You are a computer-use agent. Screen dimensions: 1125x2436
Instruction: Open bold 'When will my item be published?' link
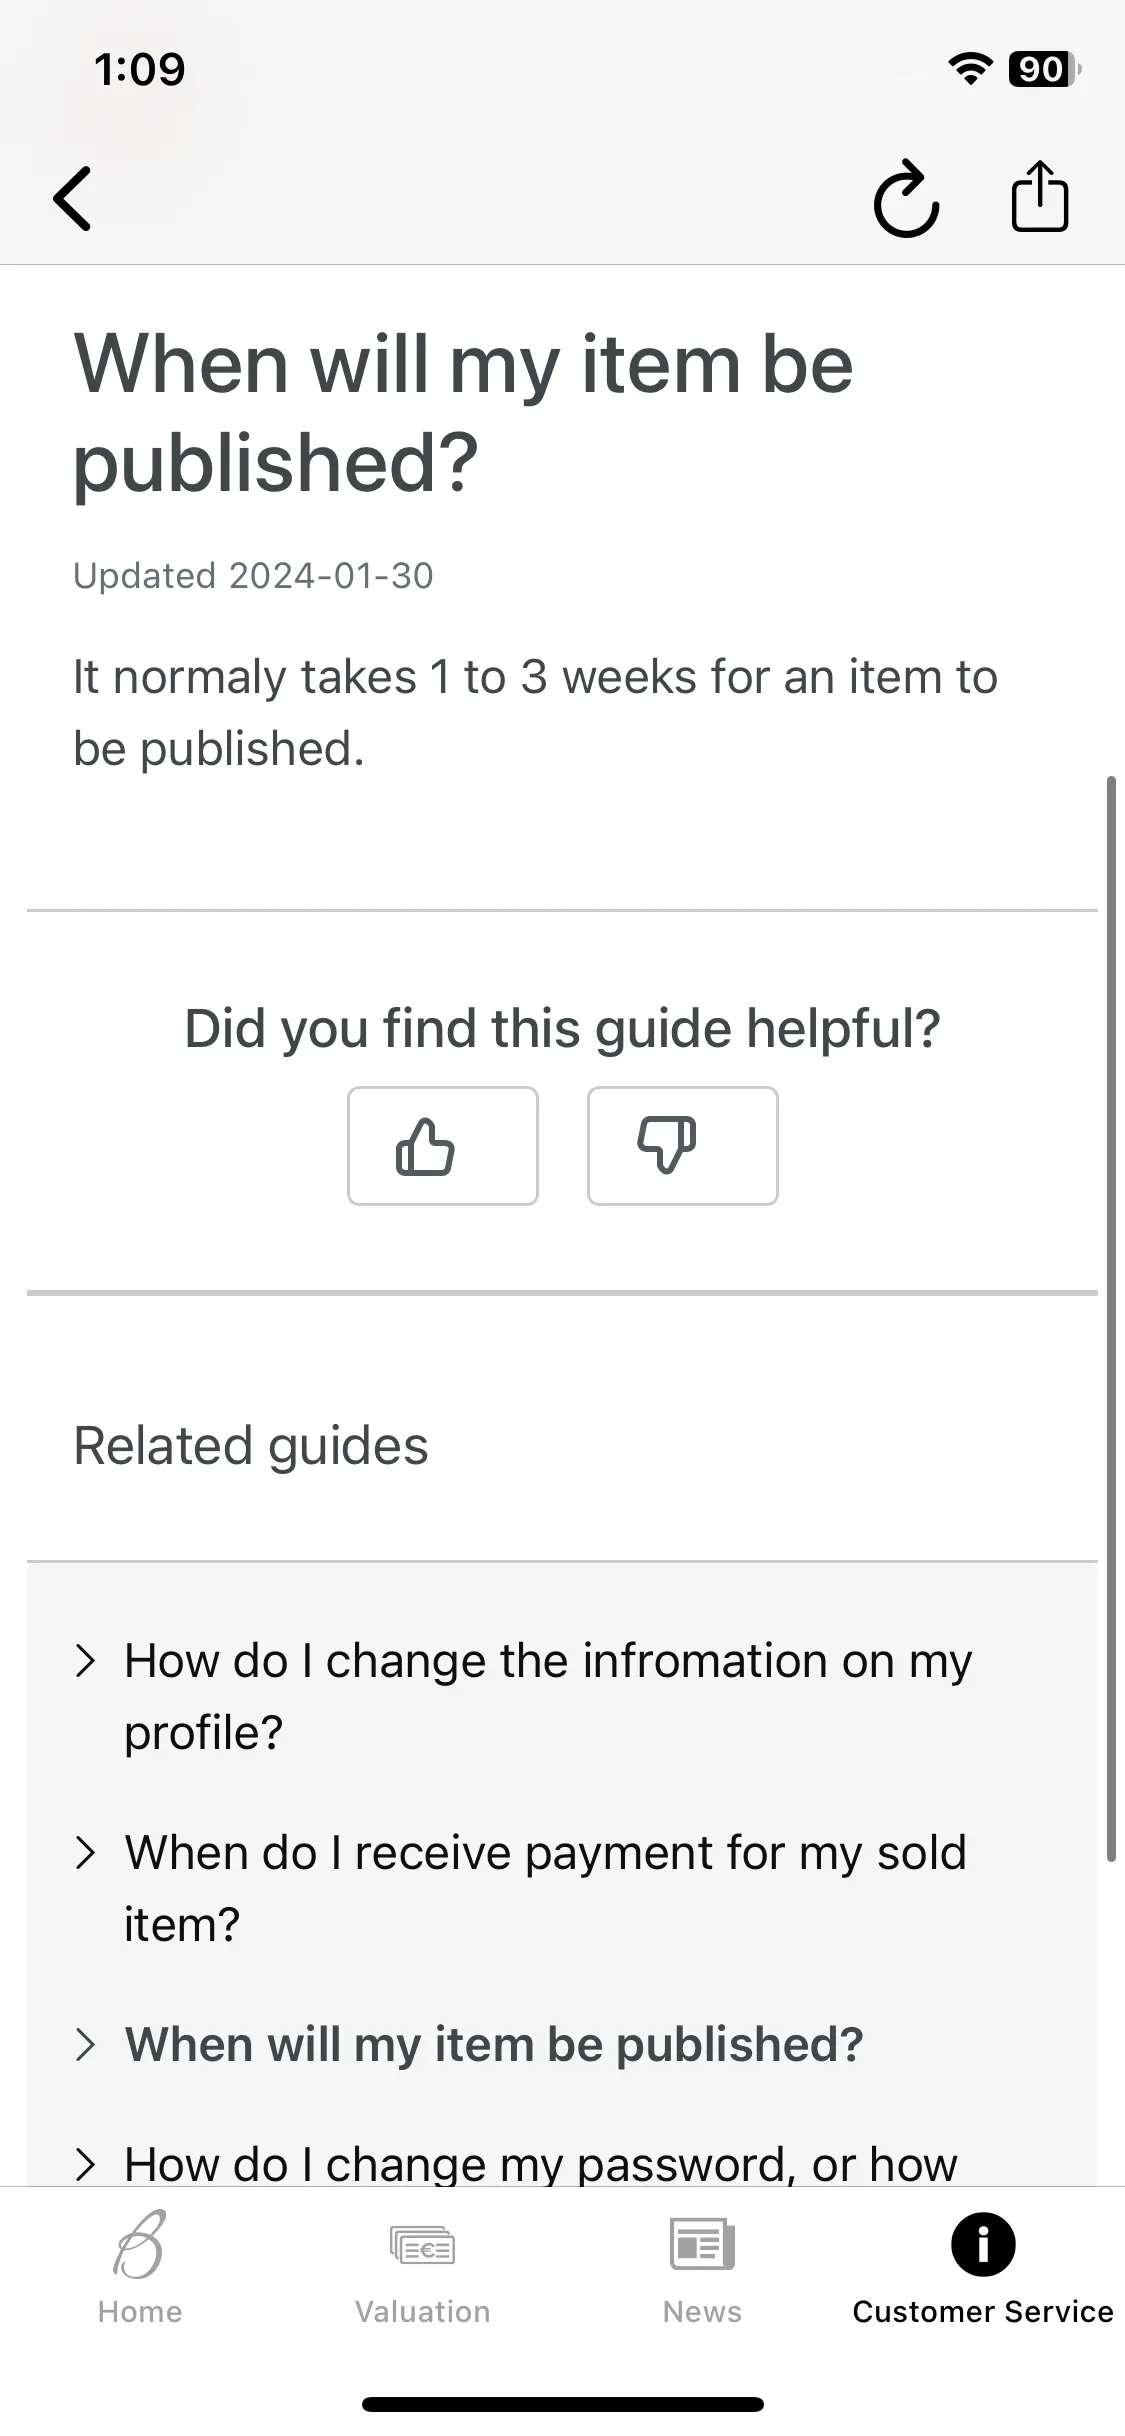point(494,2045)
